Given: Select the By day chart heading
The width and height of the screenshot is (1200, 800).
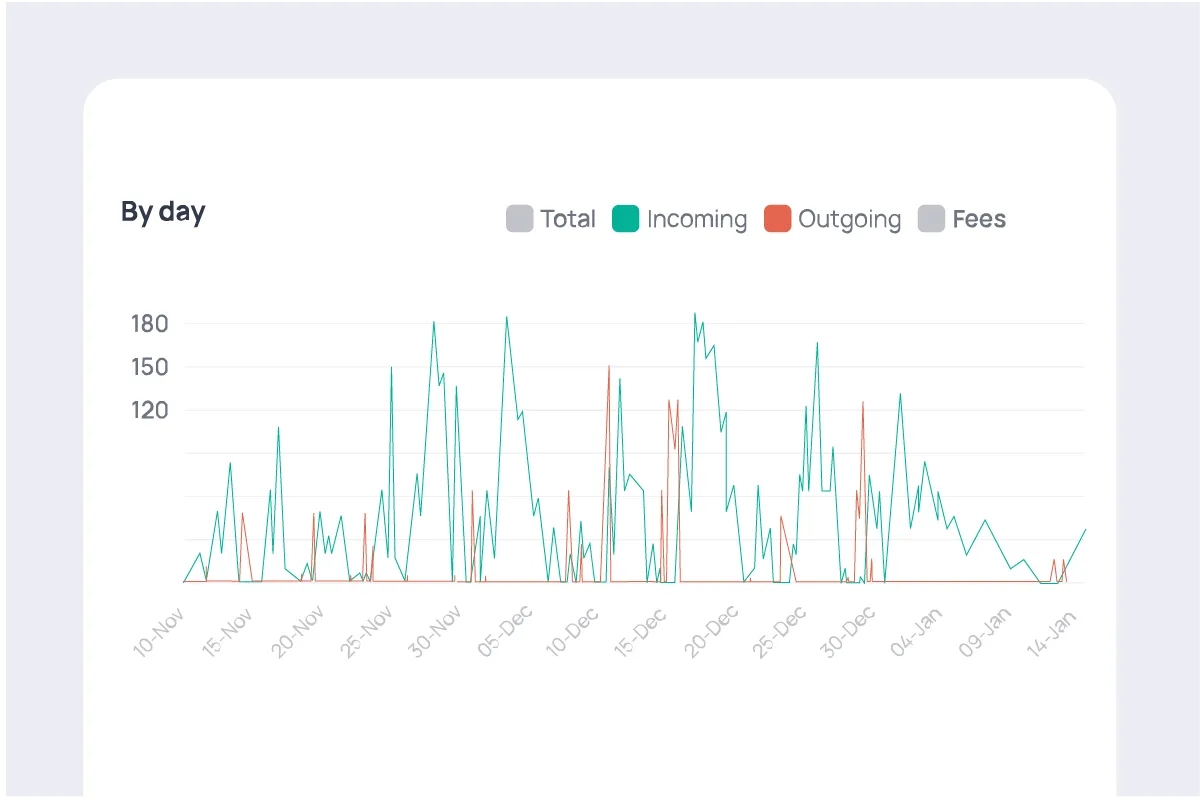Looking at the screenshot, I should 163,212.
